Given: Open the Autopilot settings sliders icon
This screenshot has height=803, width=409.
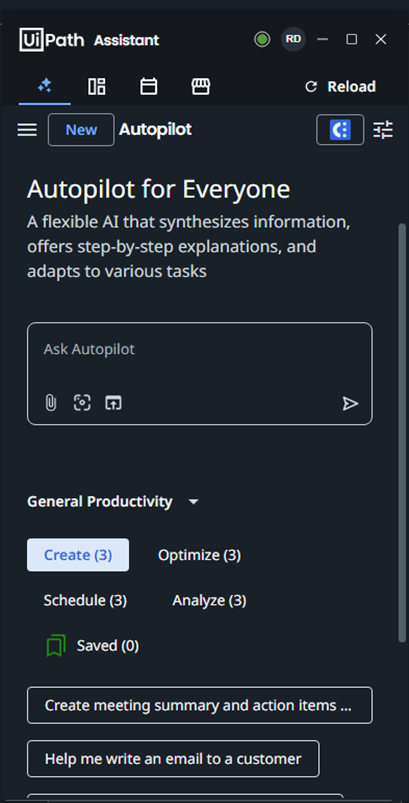Looking at the screenshot, I should click(383, 130).
